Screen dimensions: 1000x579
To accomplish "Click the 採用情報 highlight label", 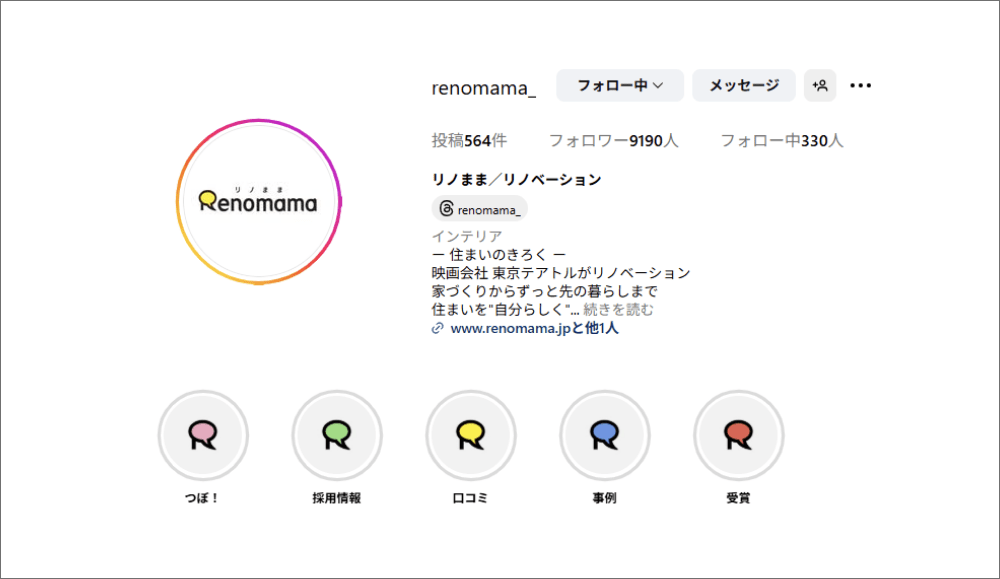I will pos(337,498).
